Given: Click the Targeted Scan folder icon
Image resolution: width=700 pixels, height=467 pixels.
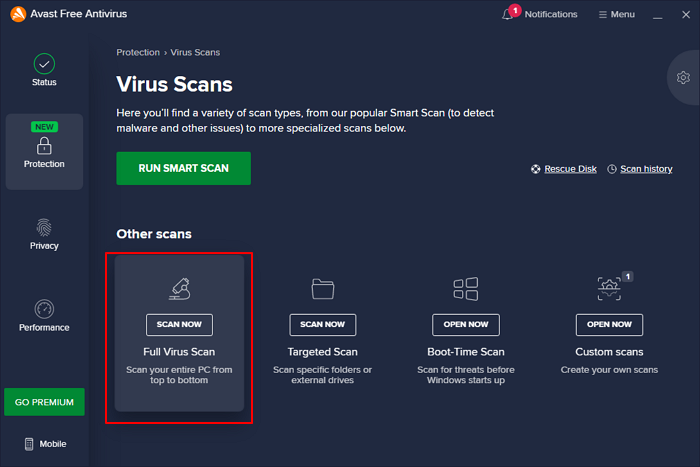Looking at the screenshot, I should click(x=323, y=289).
